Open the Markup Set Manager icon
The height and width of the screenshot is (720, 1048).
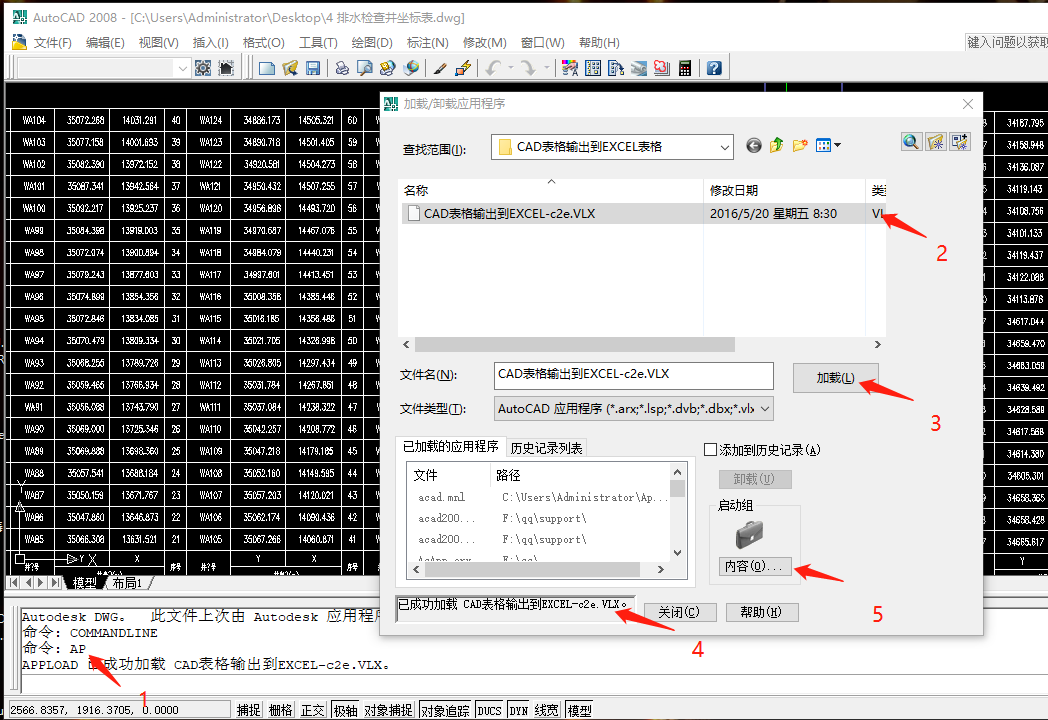[662, 68]
